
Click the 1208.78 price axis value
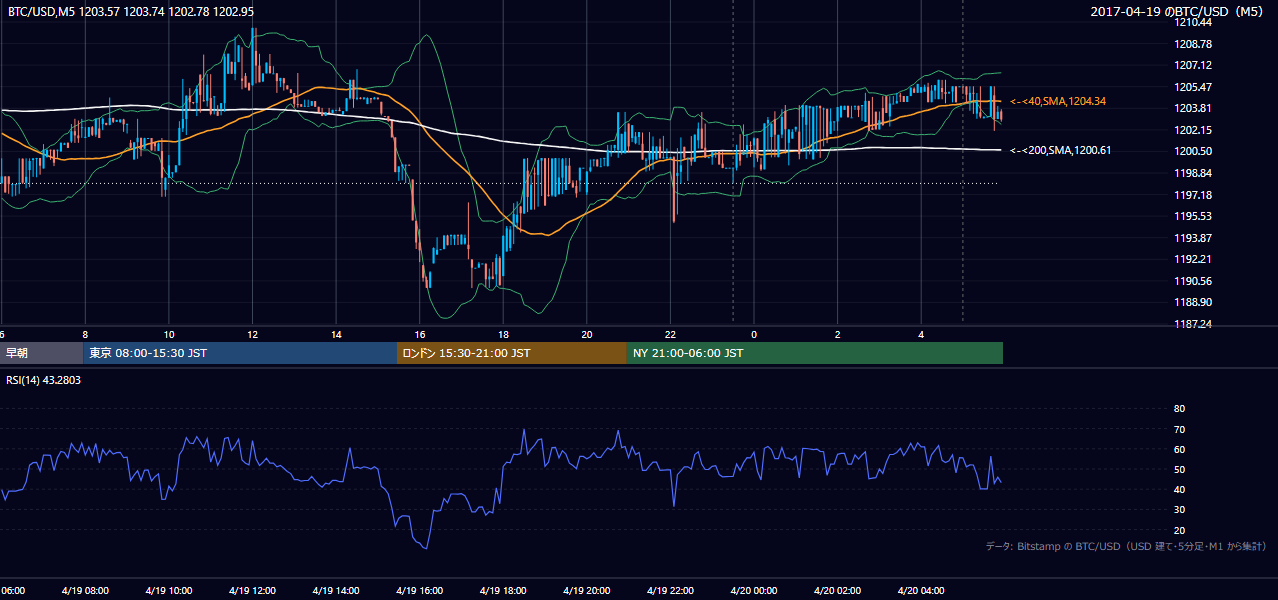click(1194, 44)
